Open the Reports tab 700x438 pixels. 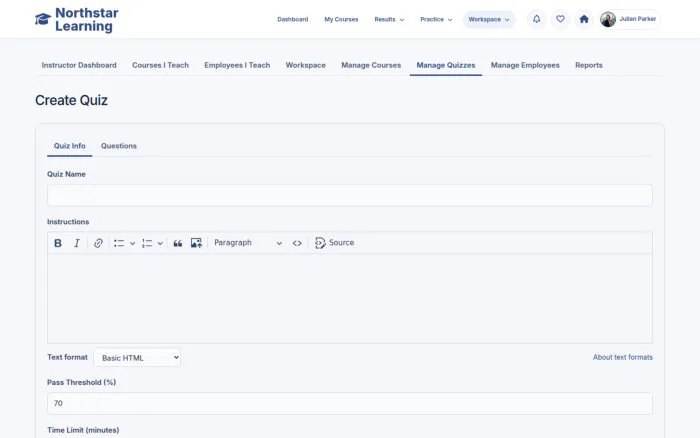click(x=588, y=65)
